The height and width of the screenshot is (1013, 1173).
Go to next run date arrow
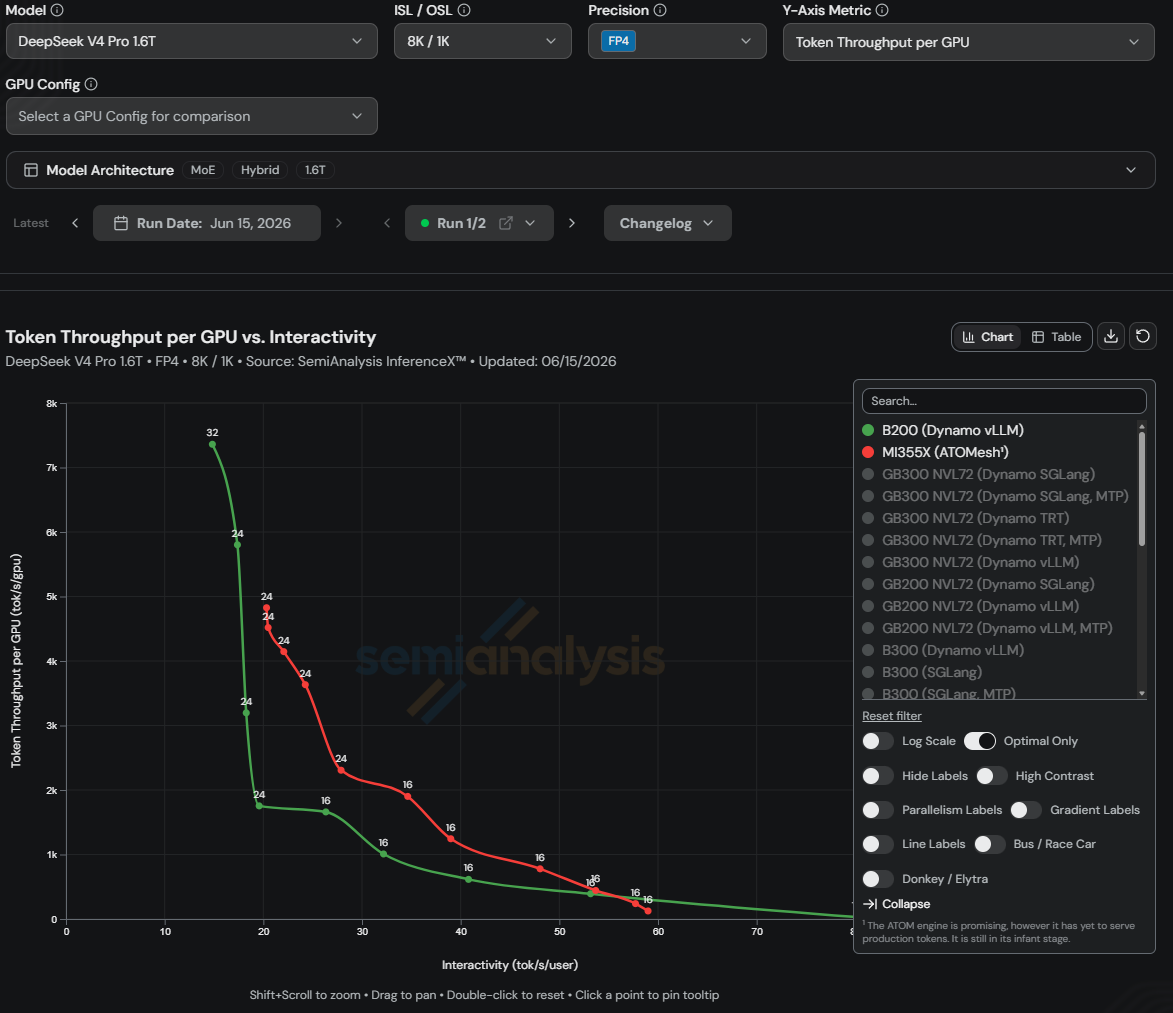click(x=339, y=224)
